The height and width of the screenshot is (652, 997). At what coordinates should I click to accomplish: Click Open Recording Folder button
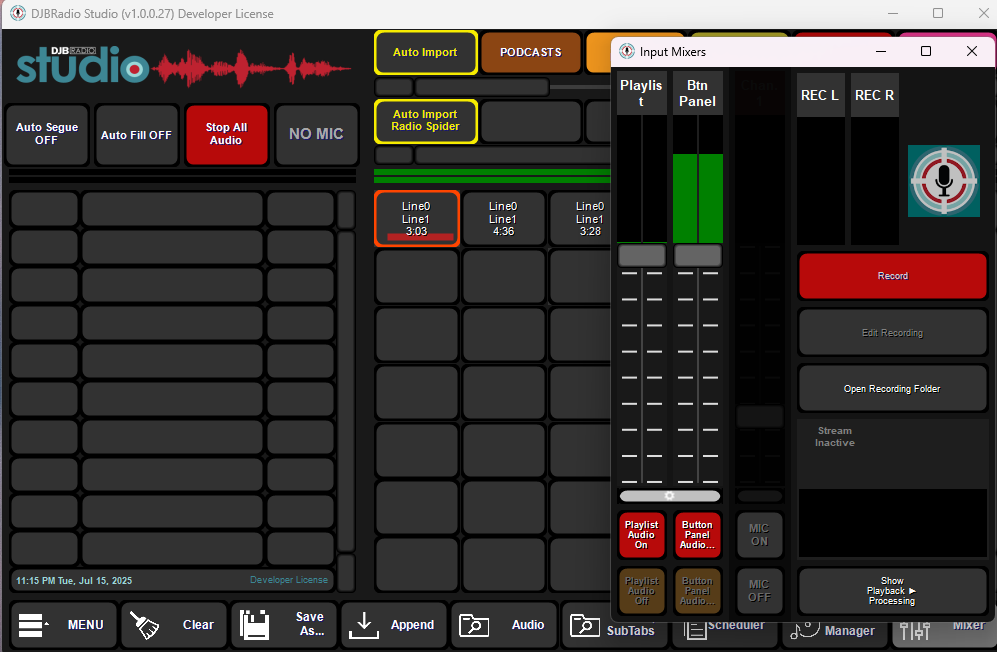click(x=893, y=389)
